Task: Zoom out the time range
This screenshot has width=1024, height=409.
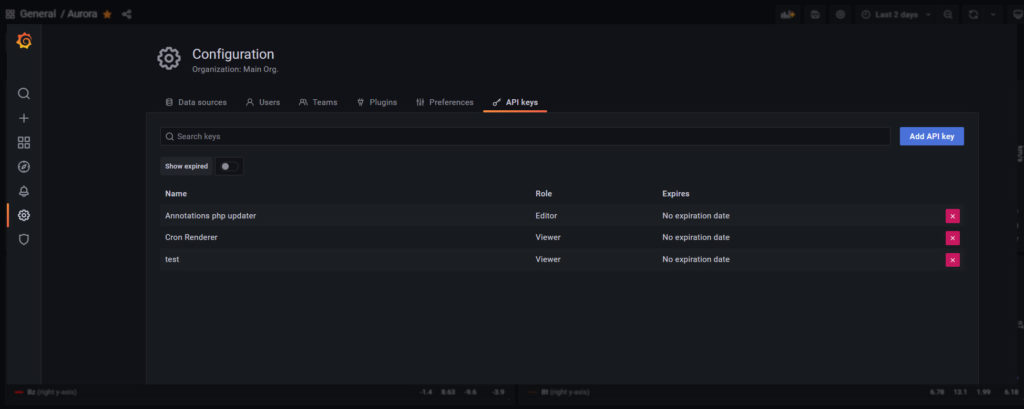Action: coord(948,14)
